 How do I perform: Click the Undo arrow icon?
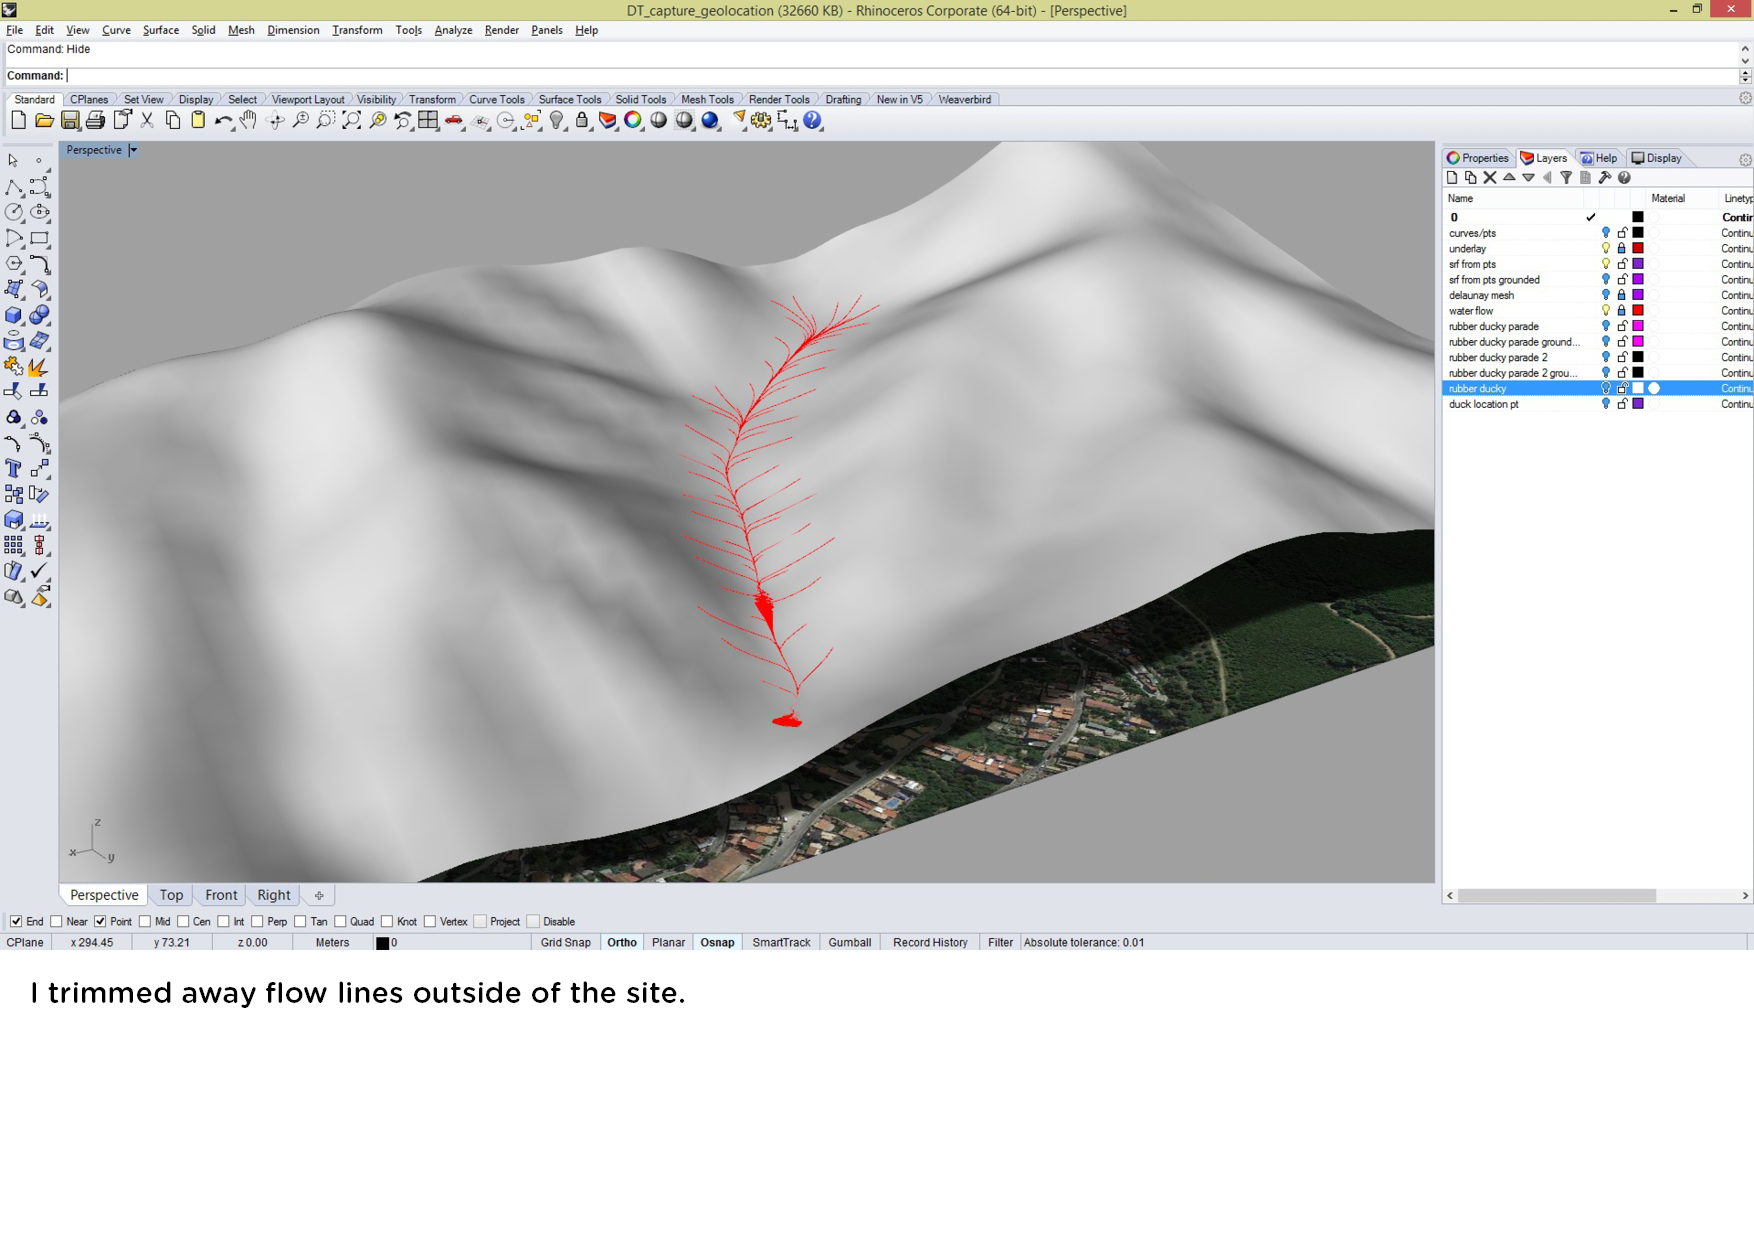click(222, 121)
